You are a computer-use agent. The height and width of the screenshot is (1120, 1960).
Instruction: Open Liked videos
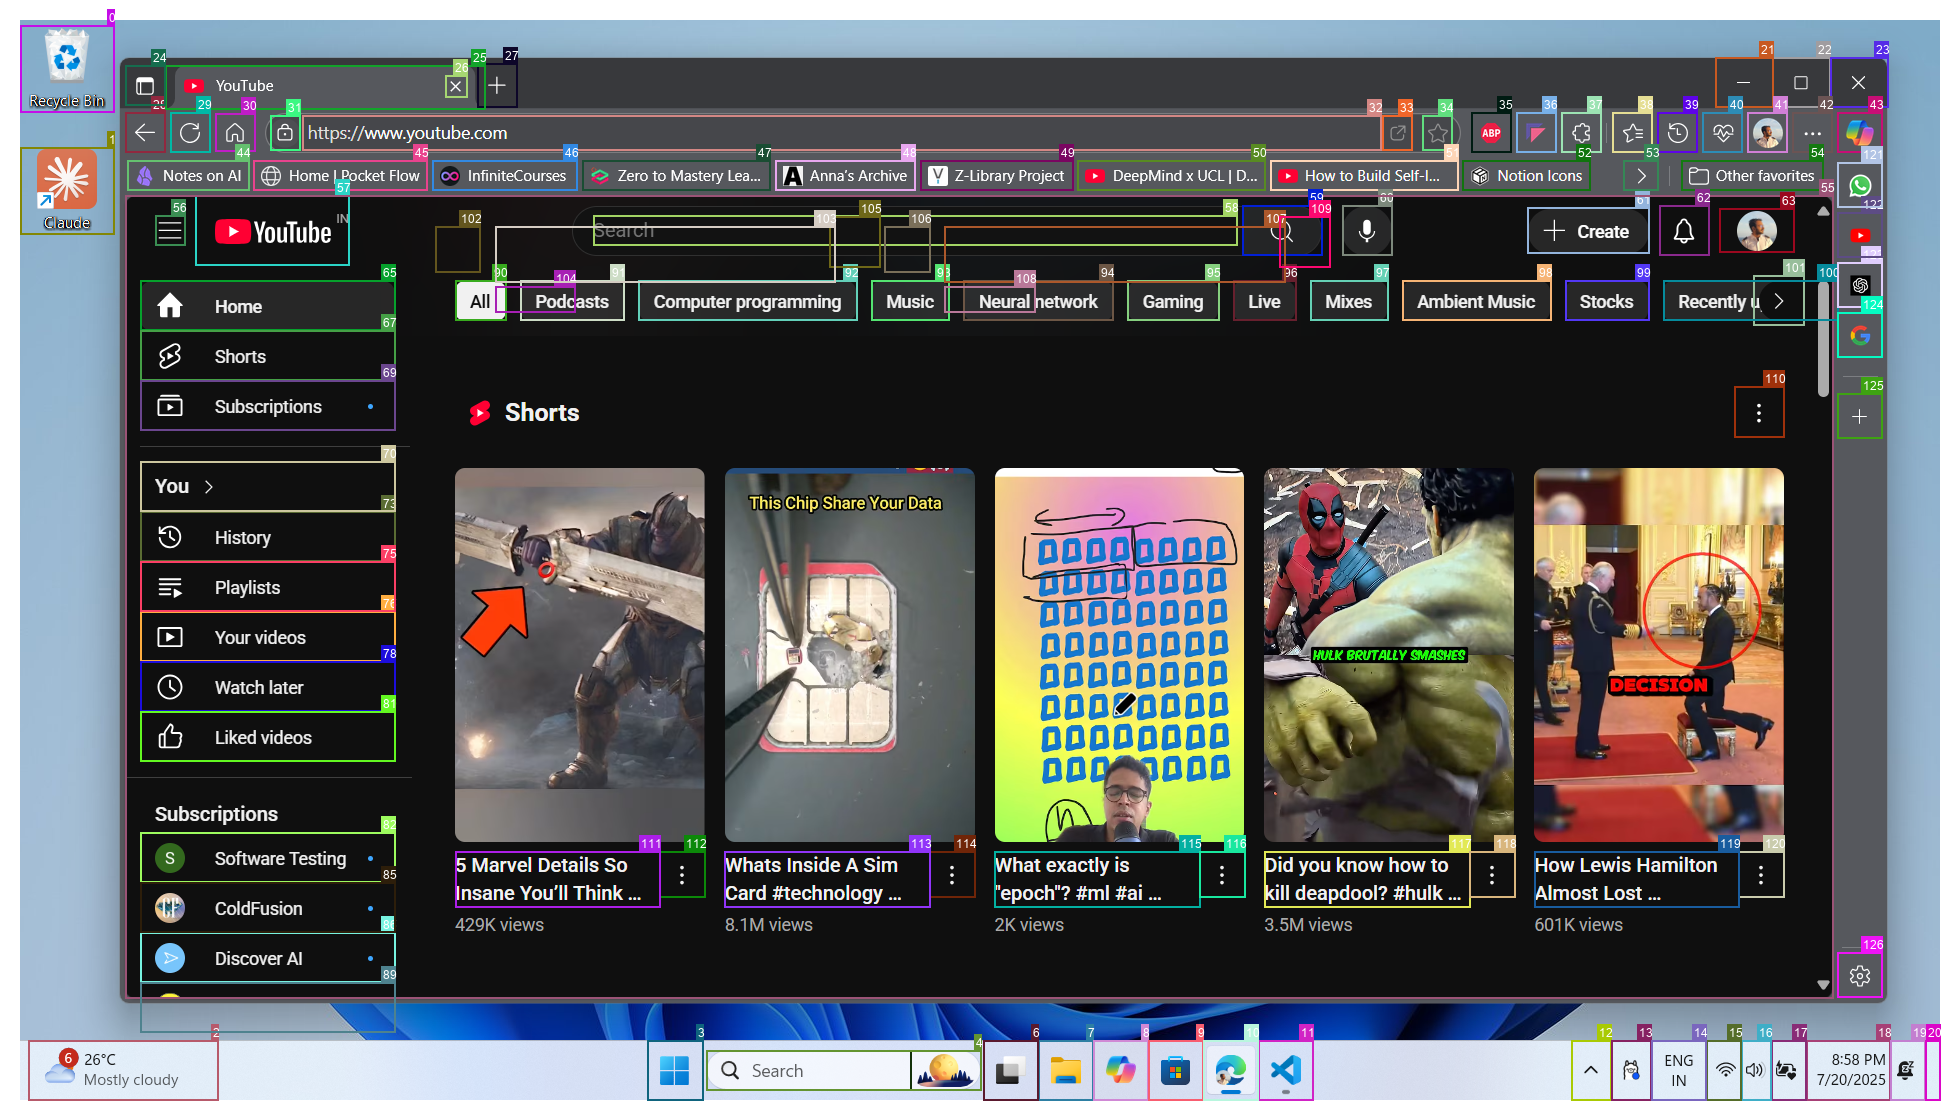tap(268, 737)
